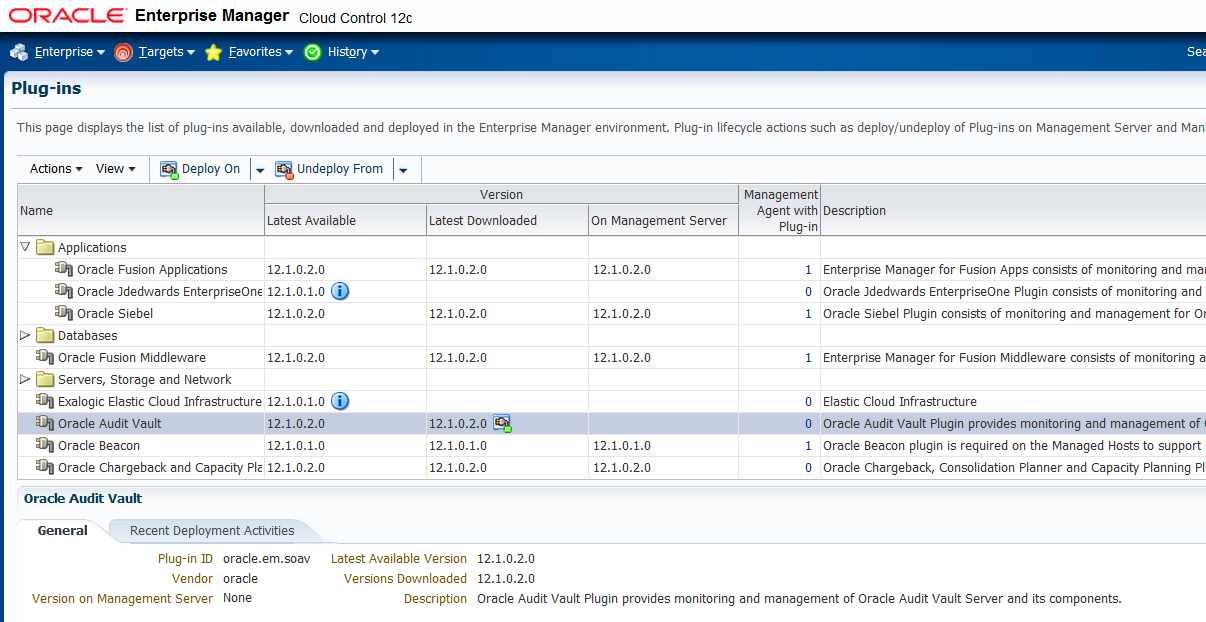Image resolution: width=1206 pixels, height=622 pixels.
Task: Click Elastic Cloud Infrastructure description text
Action: (899, 401)
